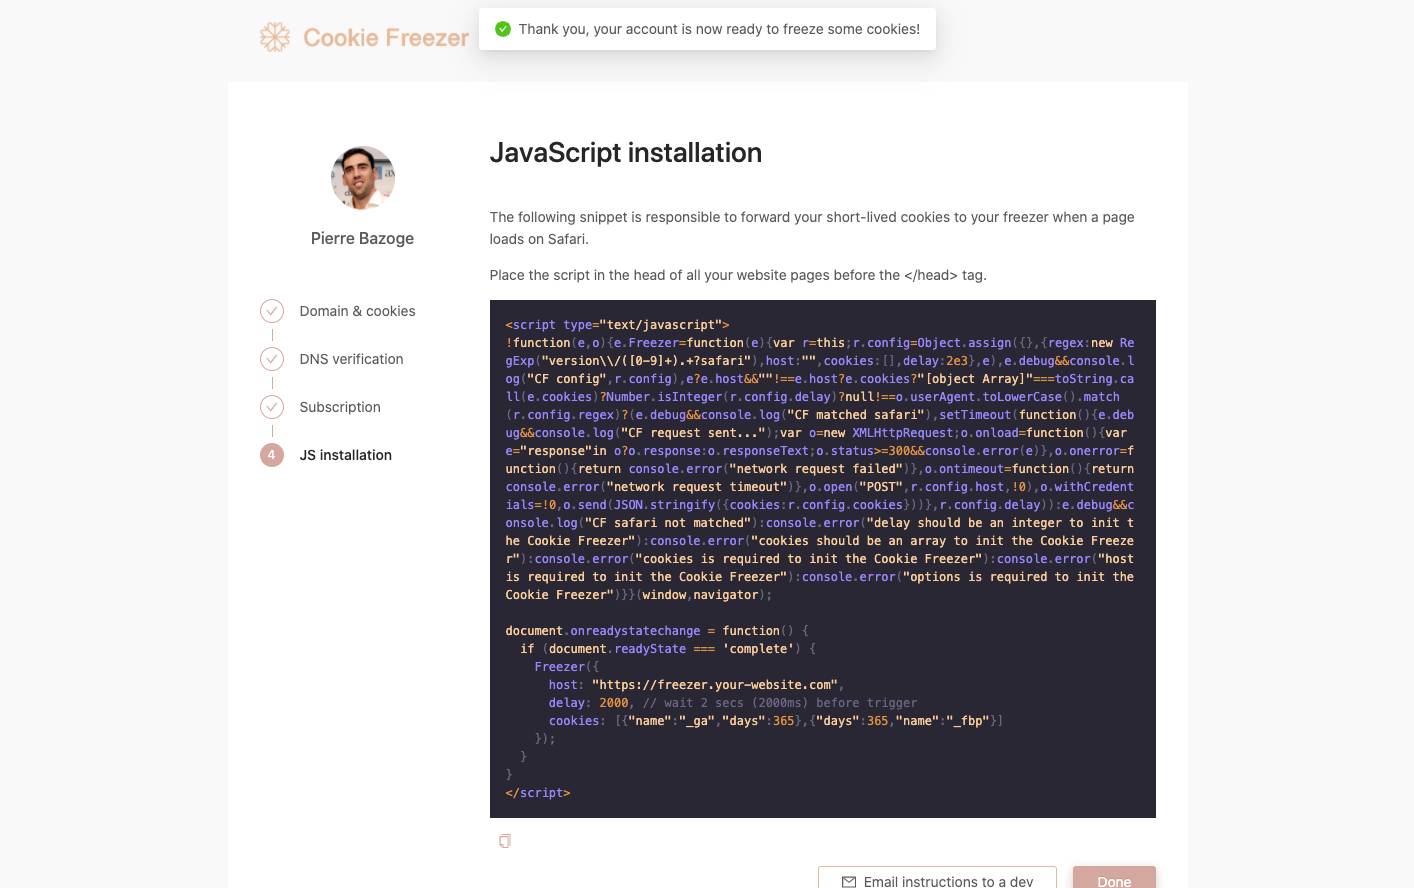Click the DNS verification step checkmark icon
1414x888 pixels.
point(272,359)
